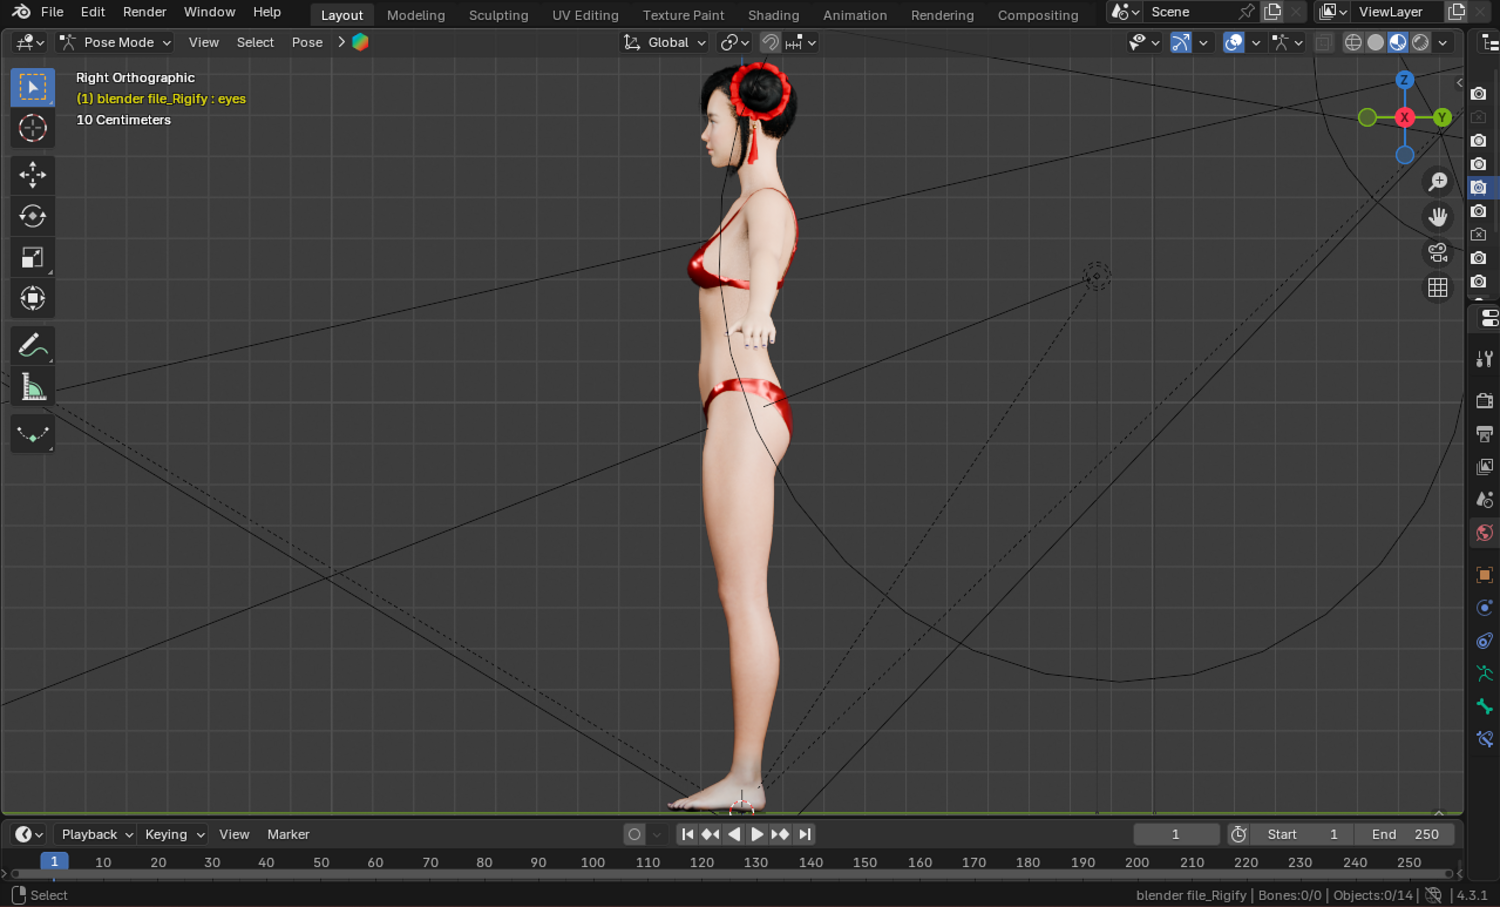The image size is (1500, 907).
Task: Open the World properties tab (globe icon)
Action: tap(1484, 533)
